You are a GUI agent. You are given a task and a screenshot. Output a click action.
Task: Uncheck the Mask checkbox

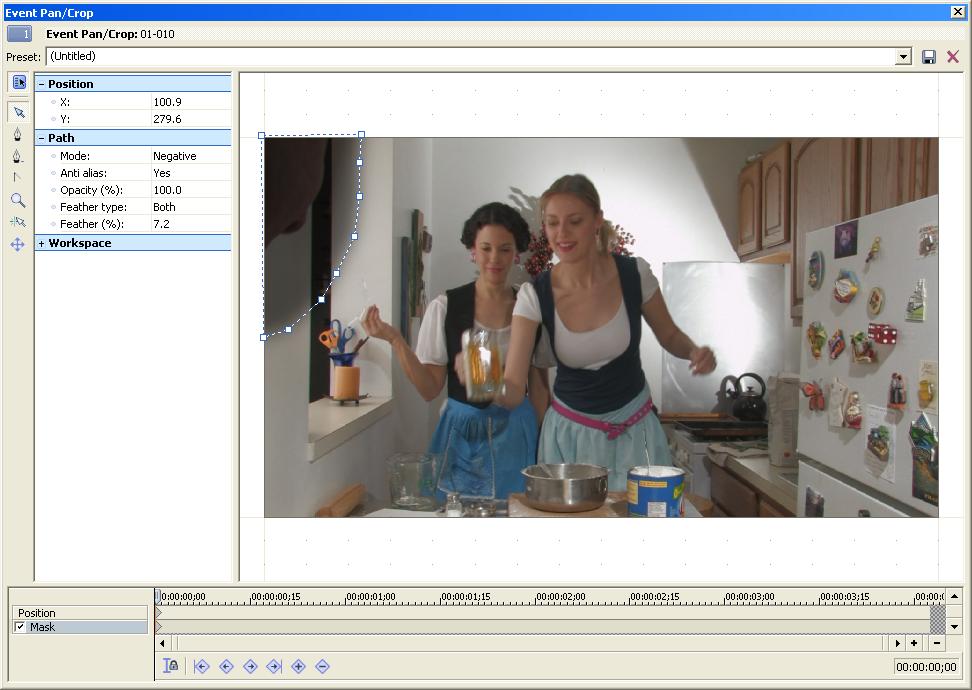(x=20, y=627)
